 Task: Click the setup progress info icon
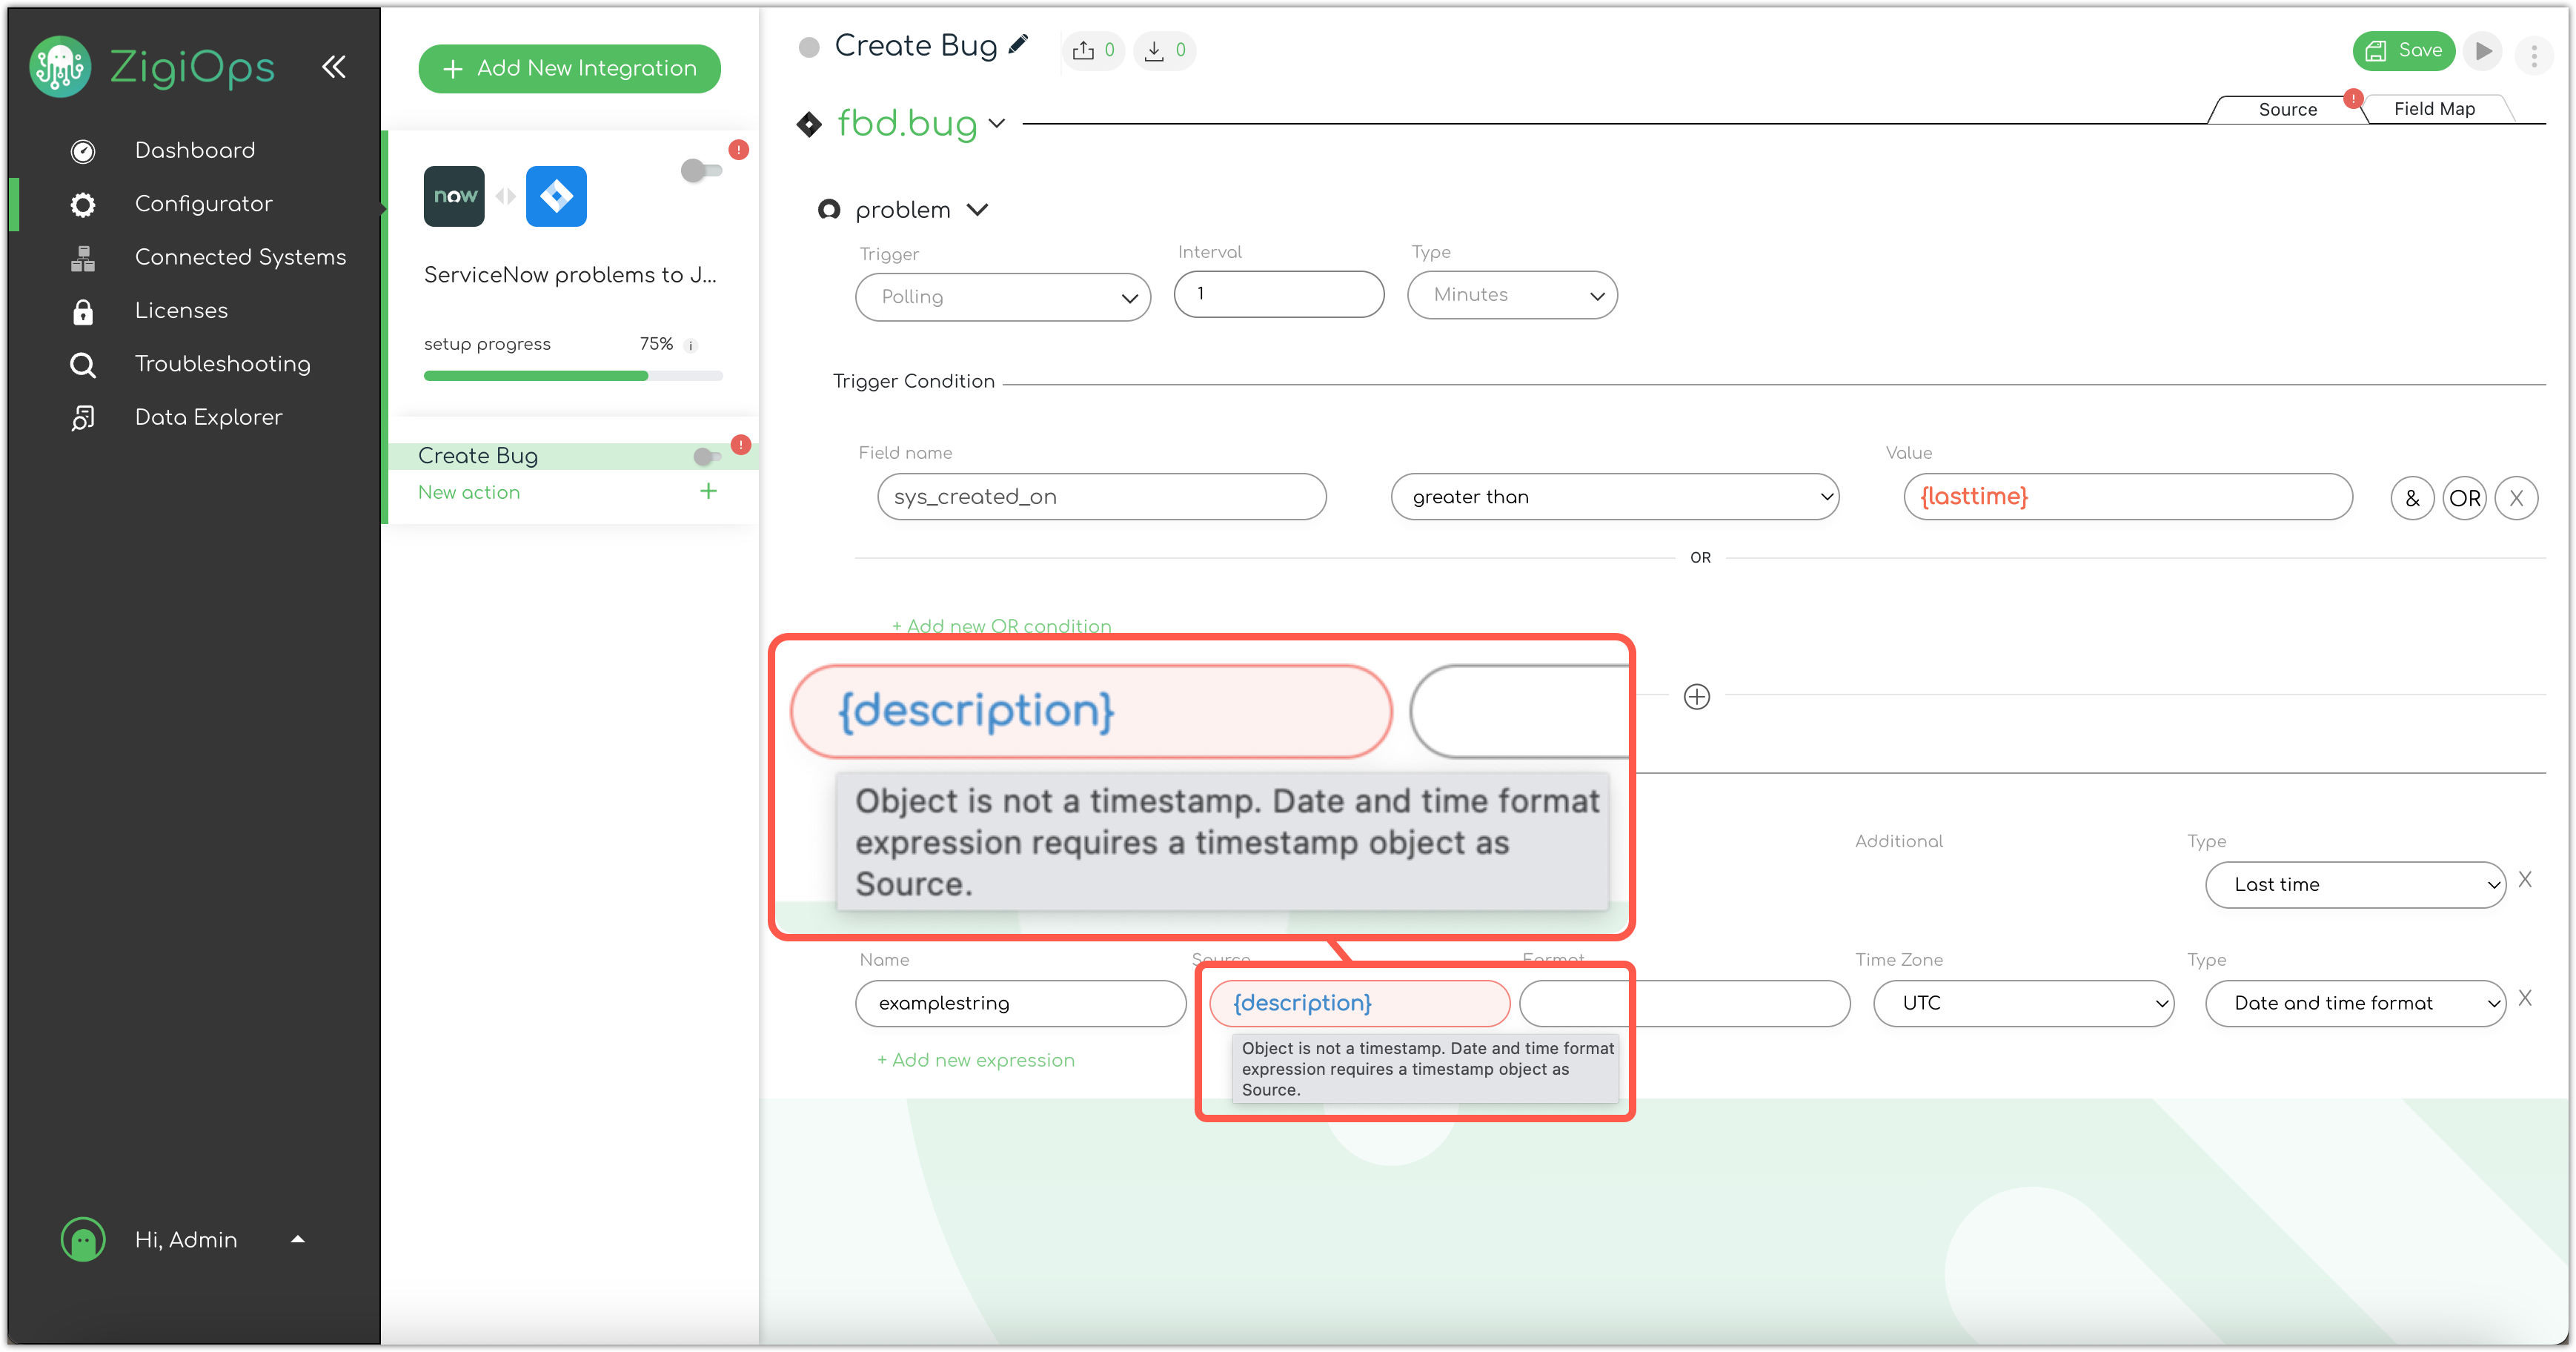pos(690,345)
